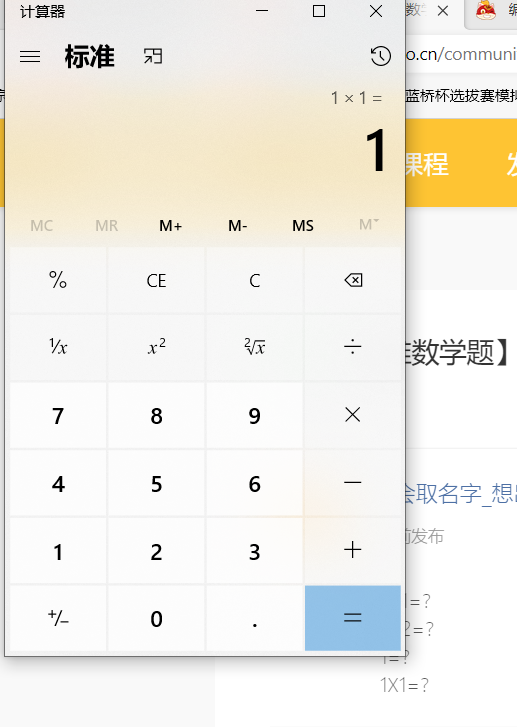Viewport: 517px width, 727px height.
Task: Click the divide operator key
Action: tap(353, 347)
